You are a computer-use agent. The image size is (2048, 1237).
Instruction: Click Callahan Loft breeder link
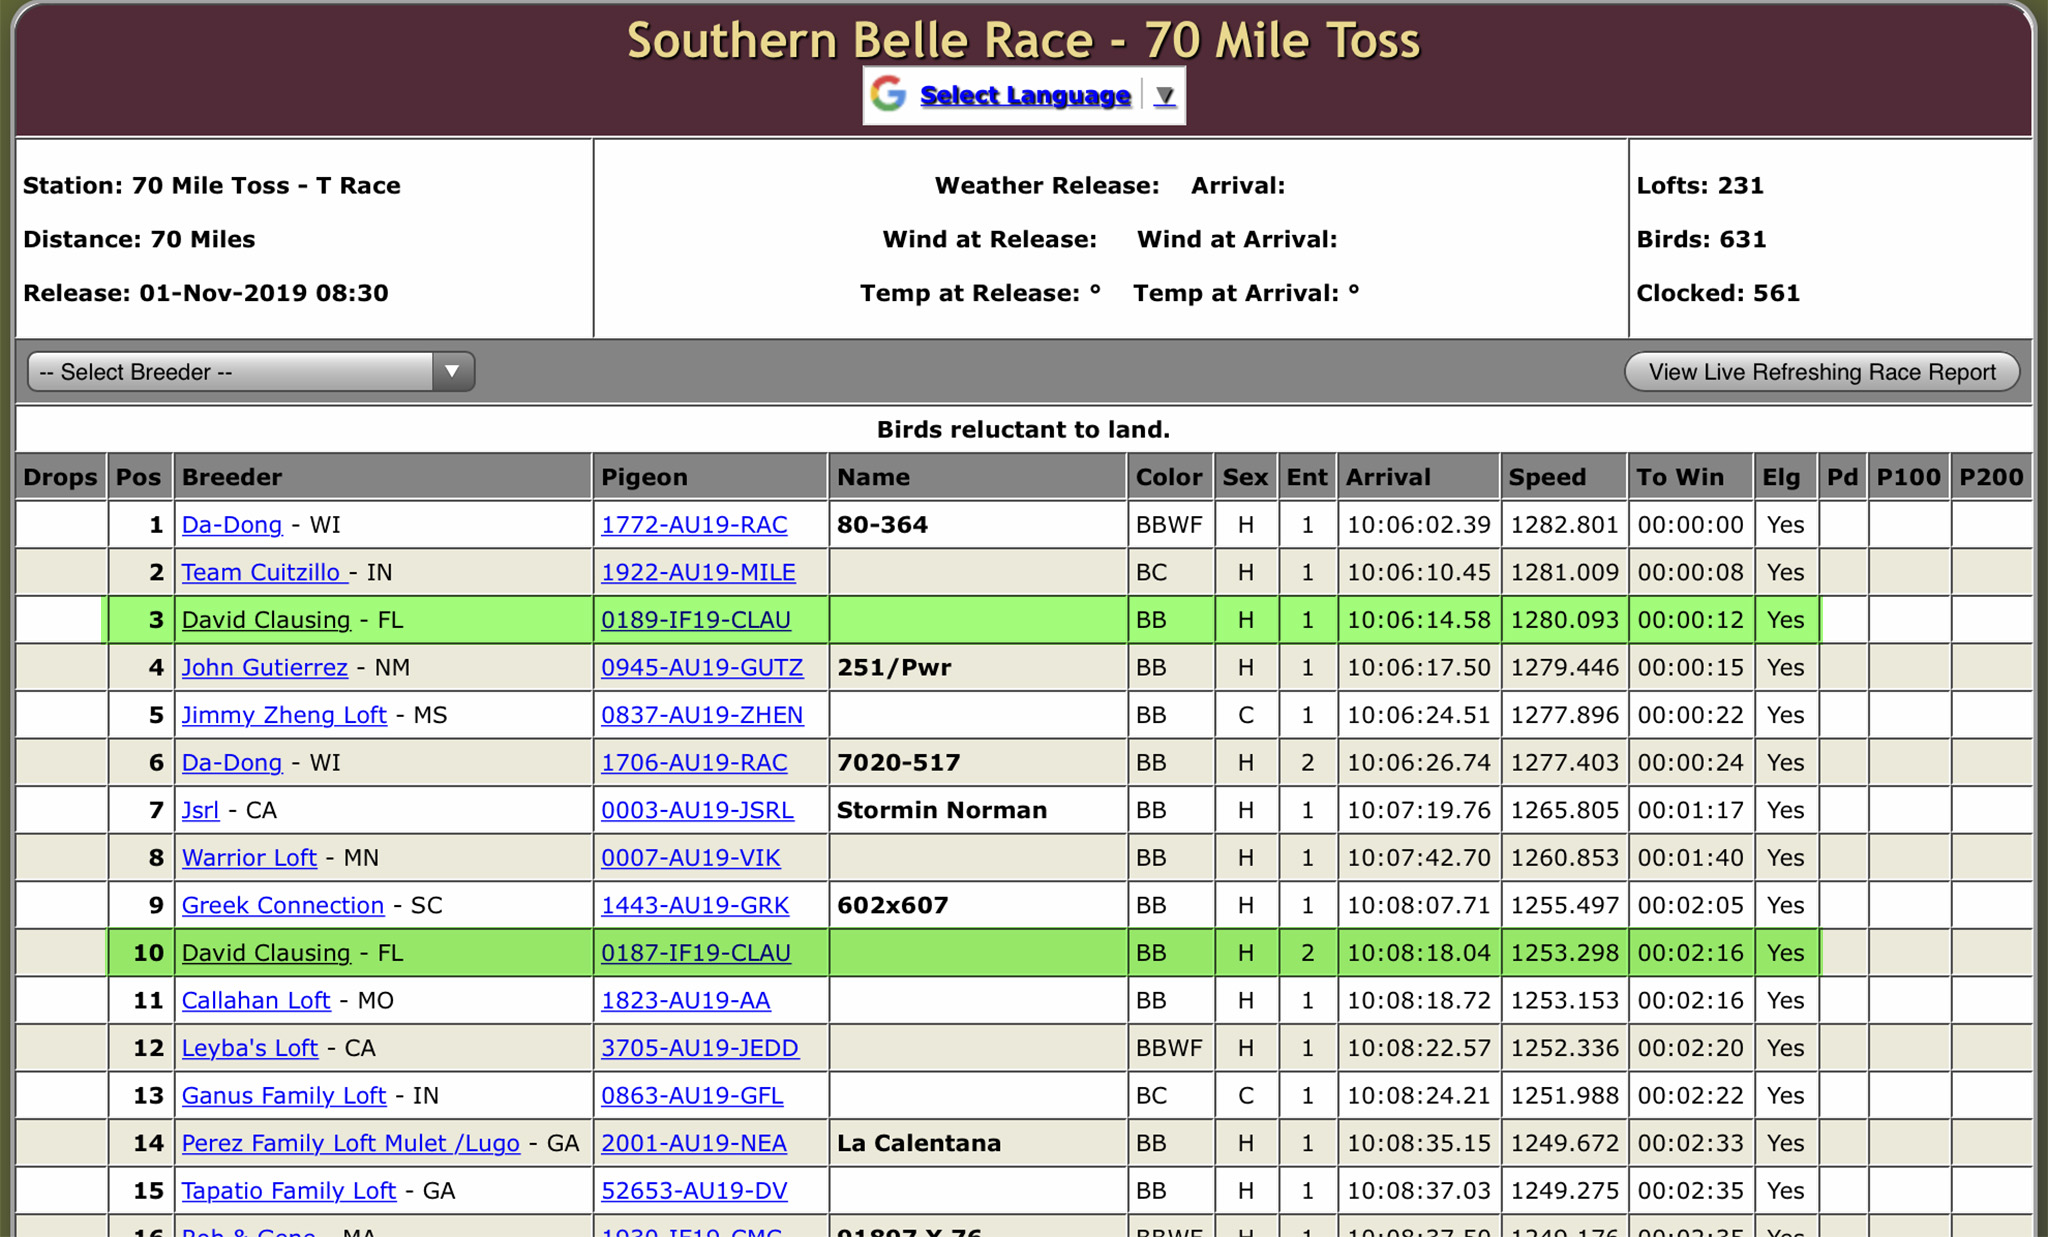coord(255,1000)
